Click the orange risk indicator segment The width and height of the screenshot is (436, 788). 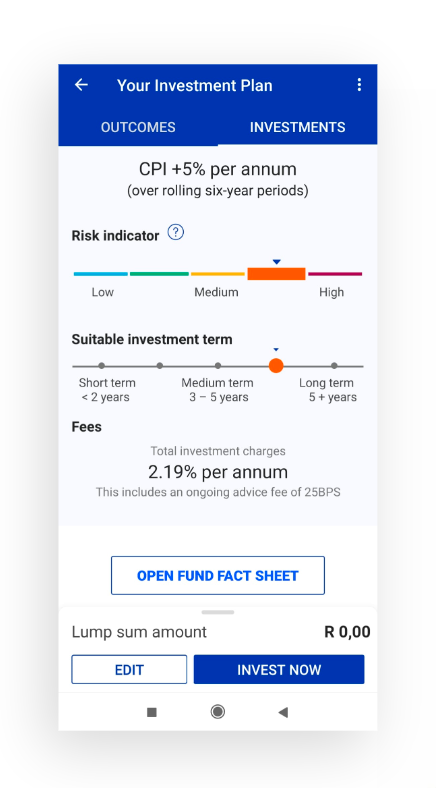[276, 274]
